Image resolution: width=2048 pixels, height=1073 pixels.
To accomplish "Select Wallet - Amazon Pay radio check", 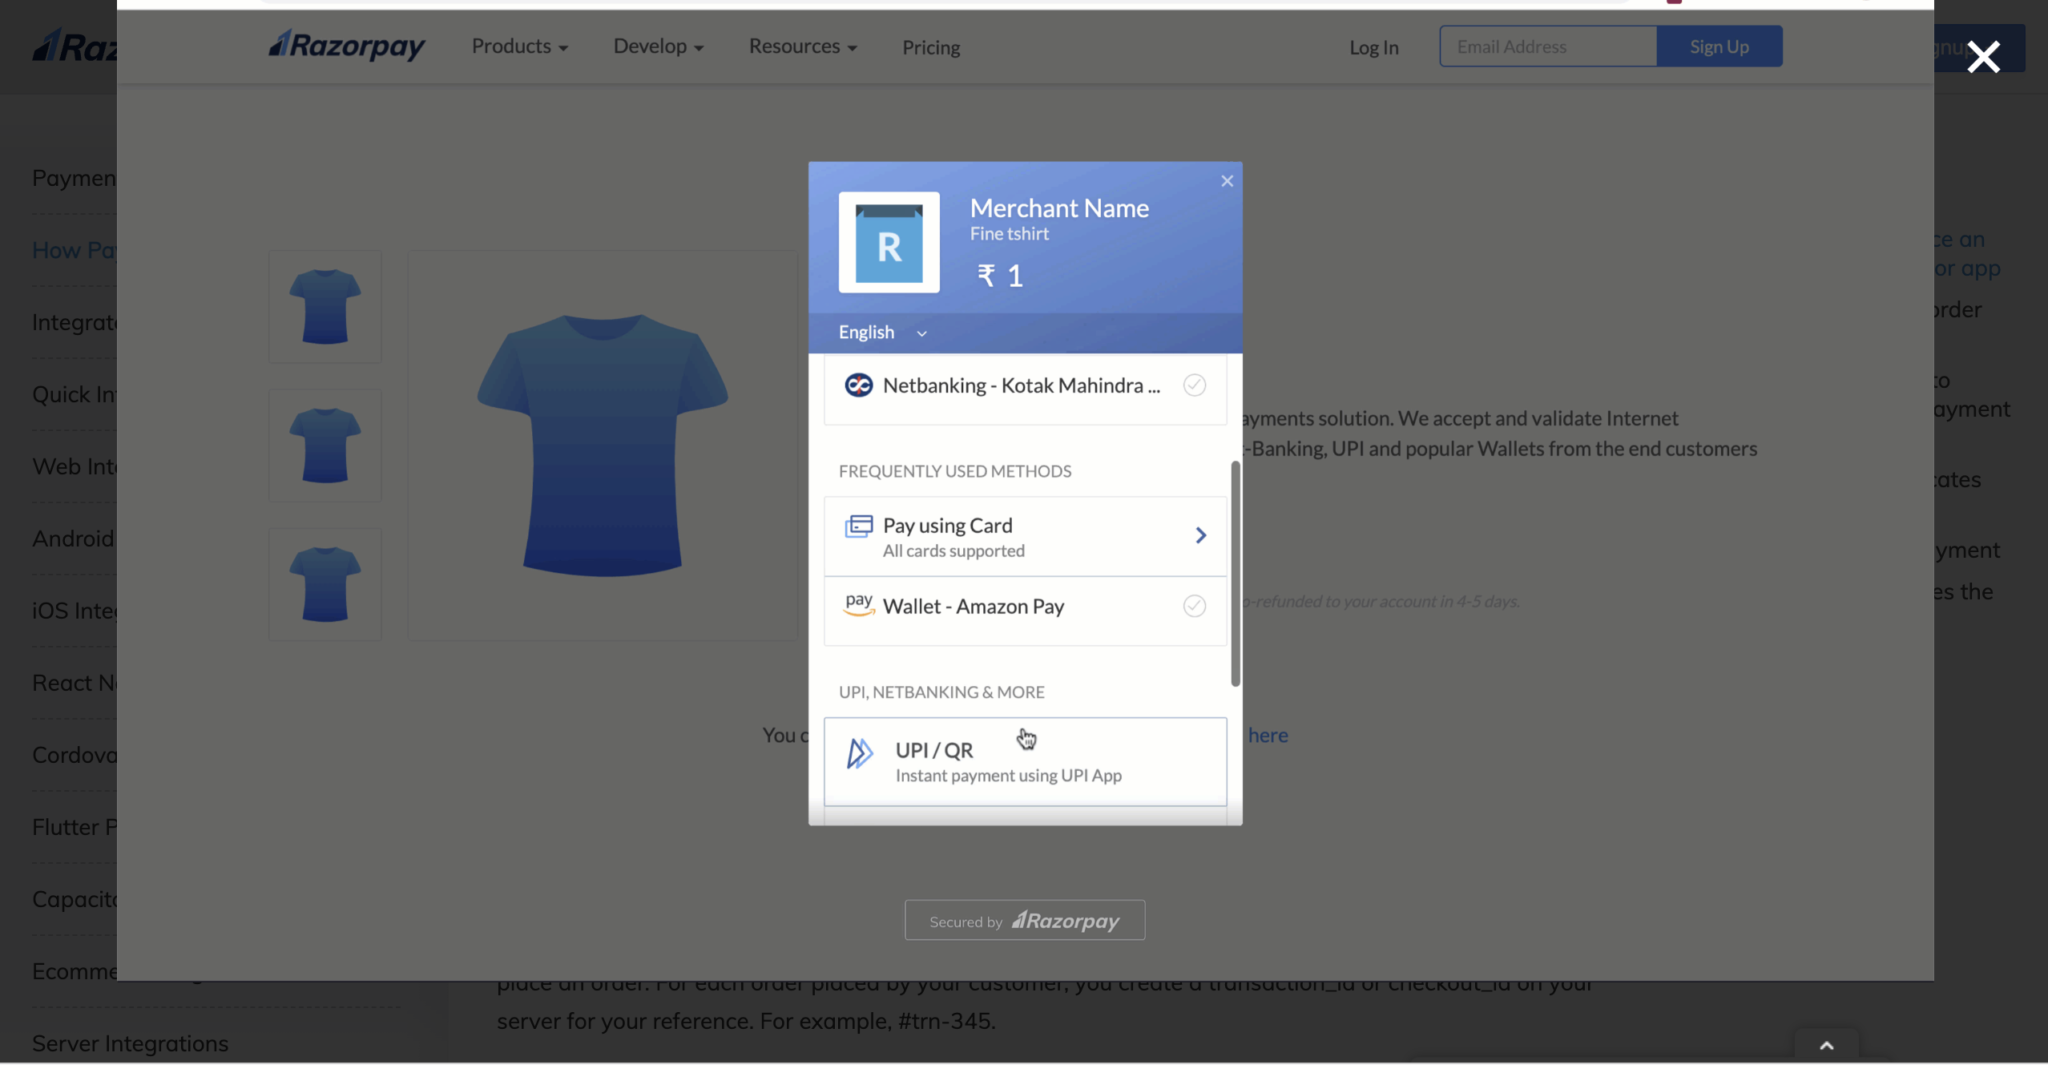I will tap(1194, 606).
